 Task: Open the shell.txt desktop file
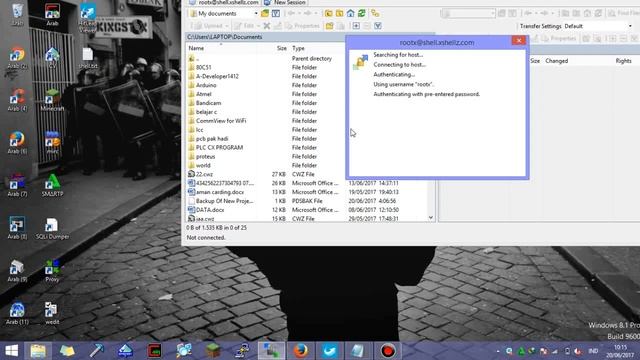[x=87, y=58]
